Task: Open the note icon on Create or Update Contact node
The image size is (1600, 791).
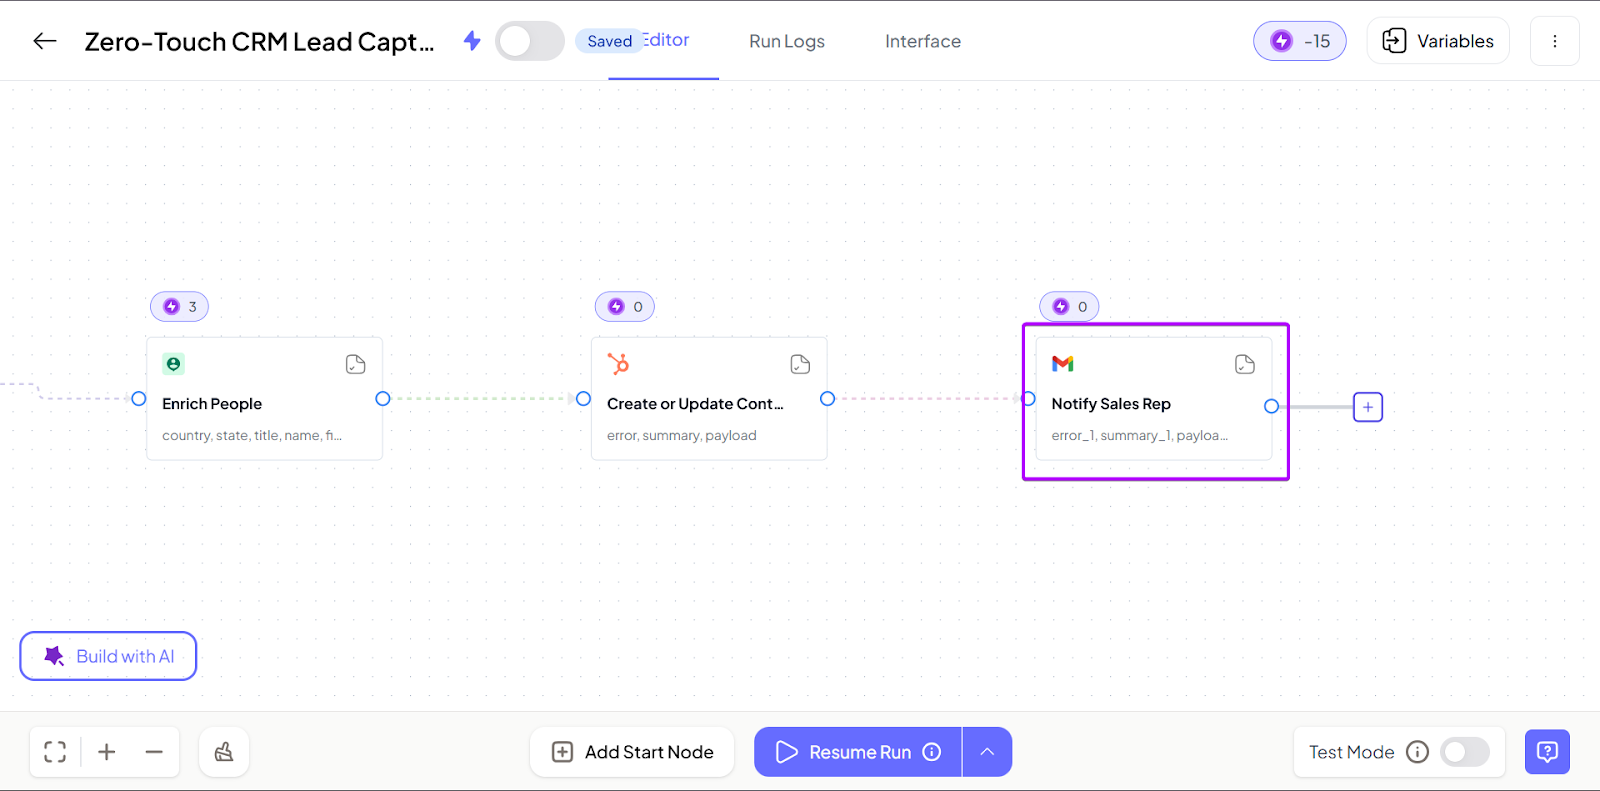Action: [800, 364]
